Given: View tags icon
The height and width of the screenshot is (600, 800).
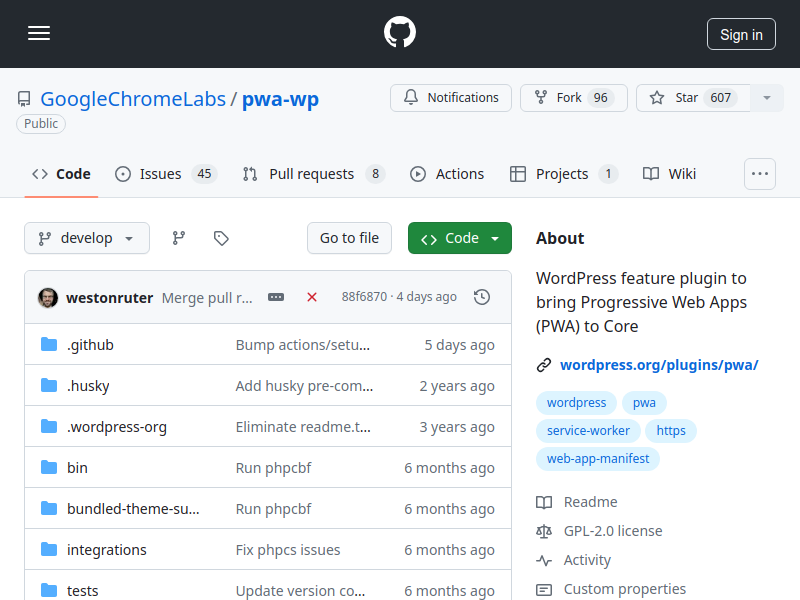Looking at the screenshot, I should coord(221,238).
